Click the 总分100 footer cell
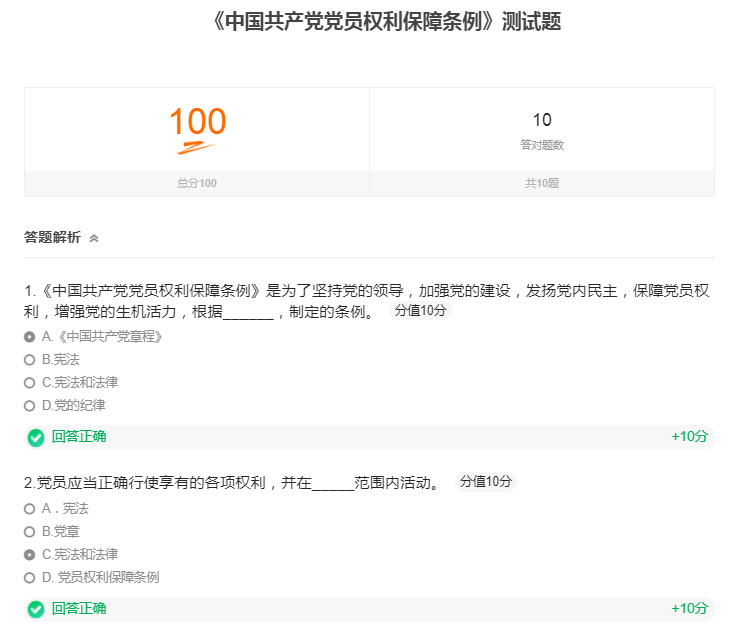Viewport: 735px width, 635px height. 197,183
